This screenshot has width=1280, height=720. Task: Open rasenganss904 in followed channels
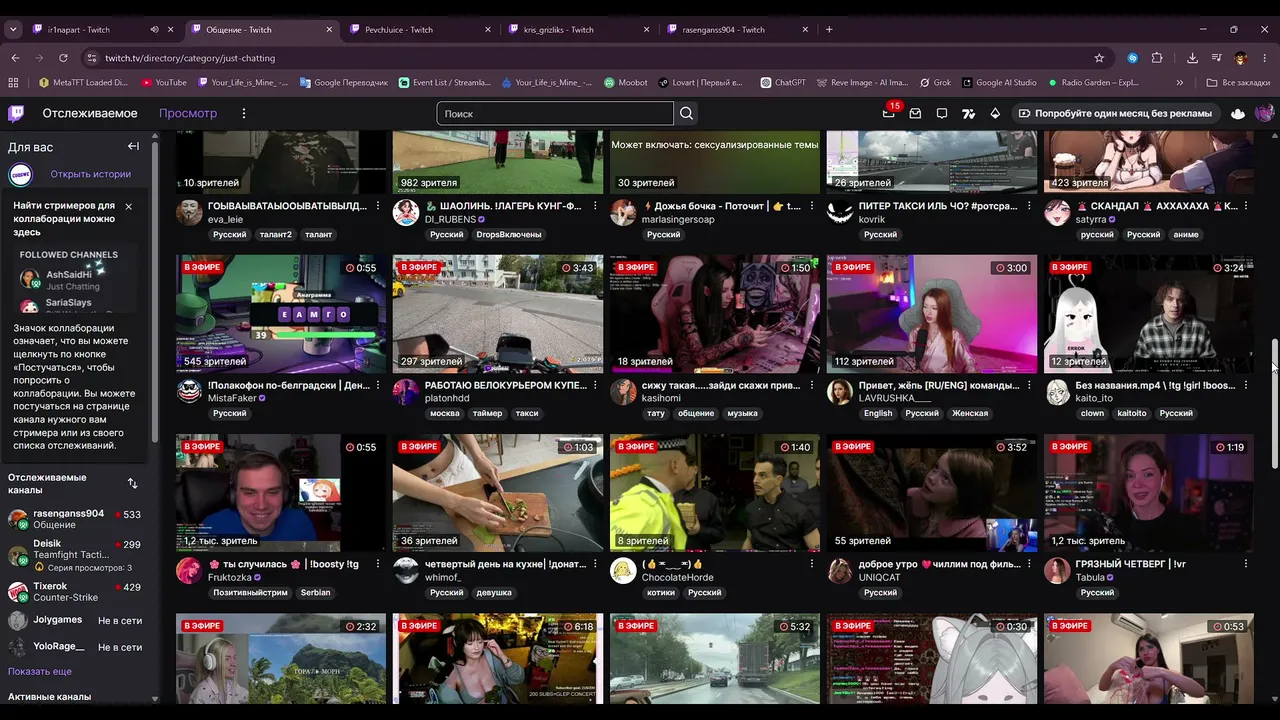(76, 519)
